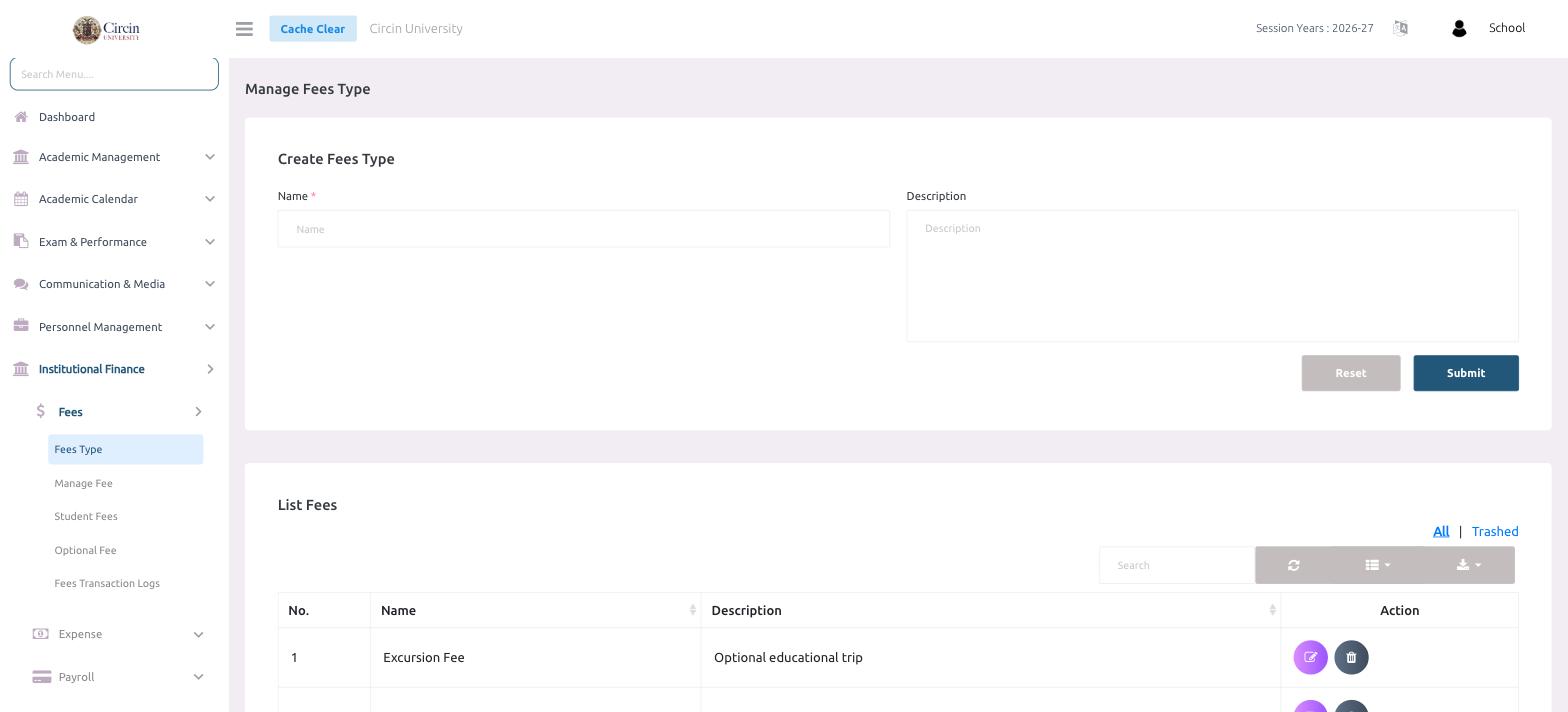Click the Circin University logo
The image size is (1568, 712).
(107, 29)
